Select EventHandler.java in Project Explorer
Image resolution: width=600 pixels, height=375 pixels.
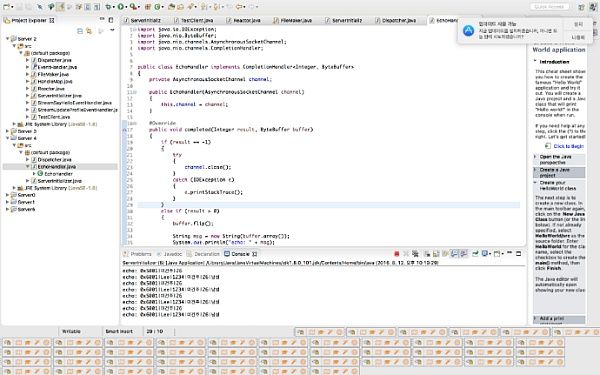(x=54, y=67)
